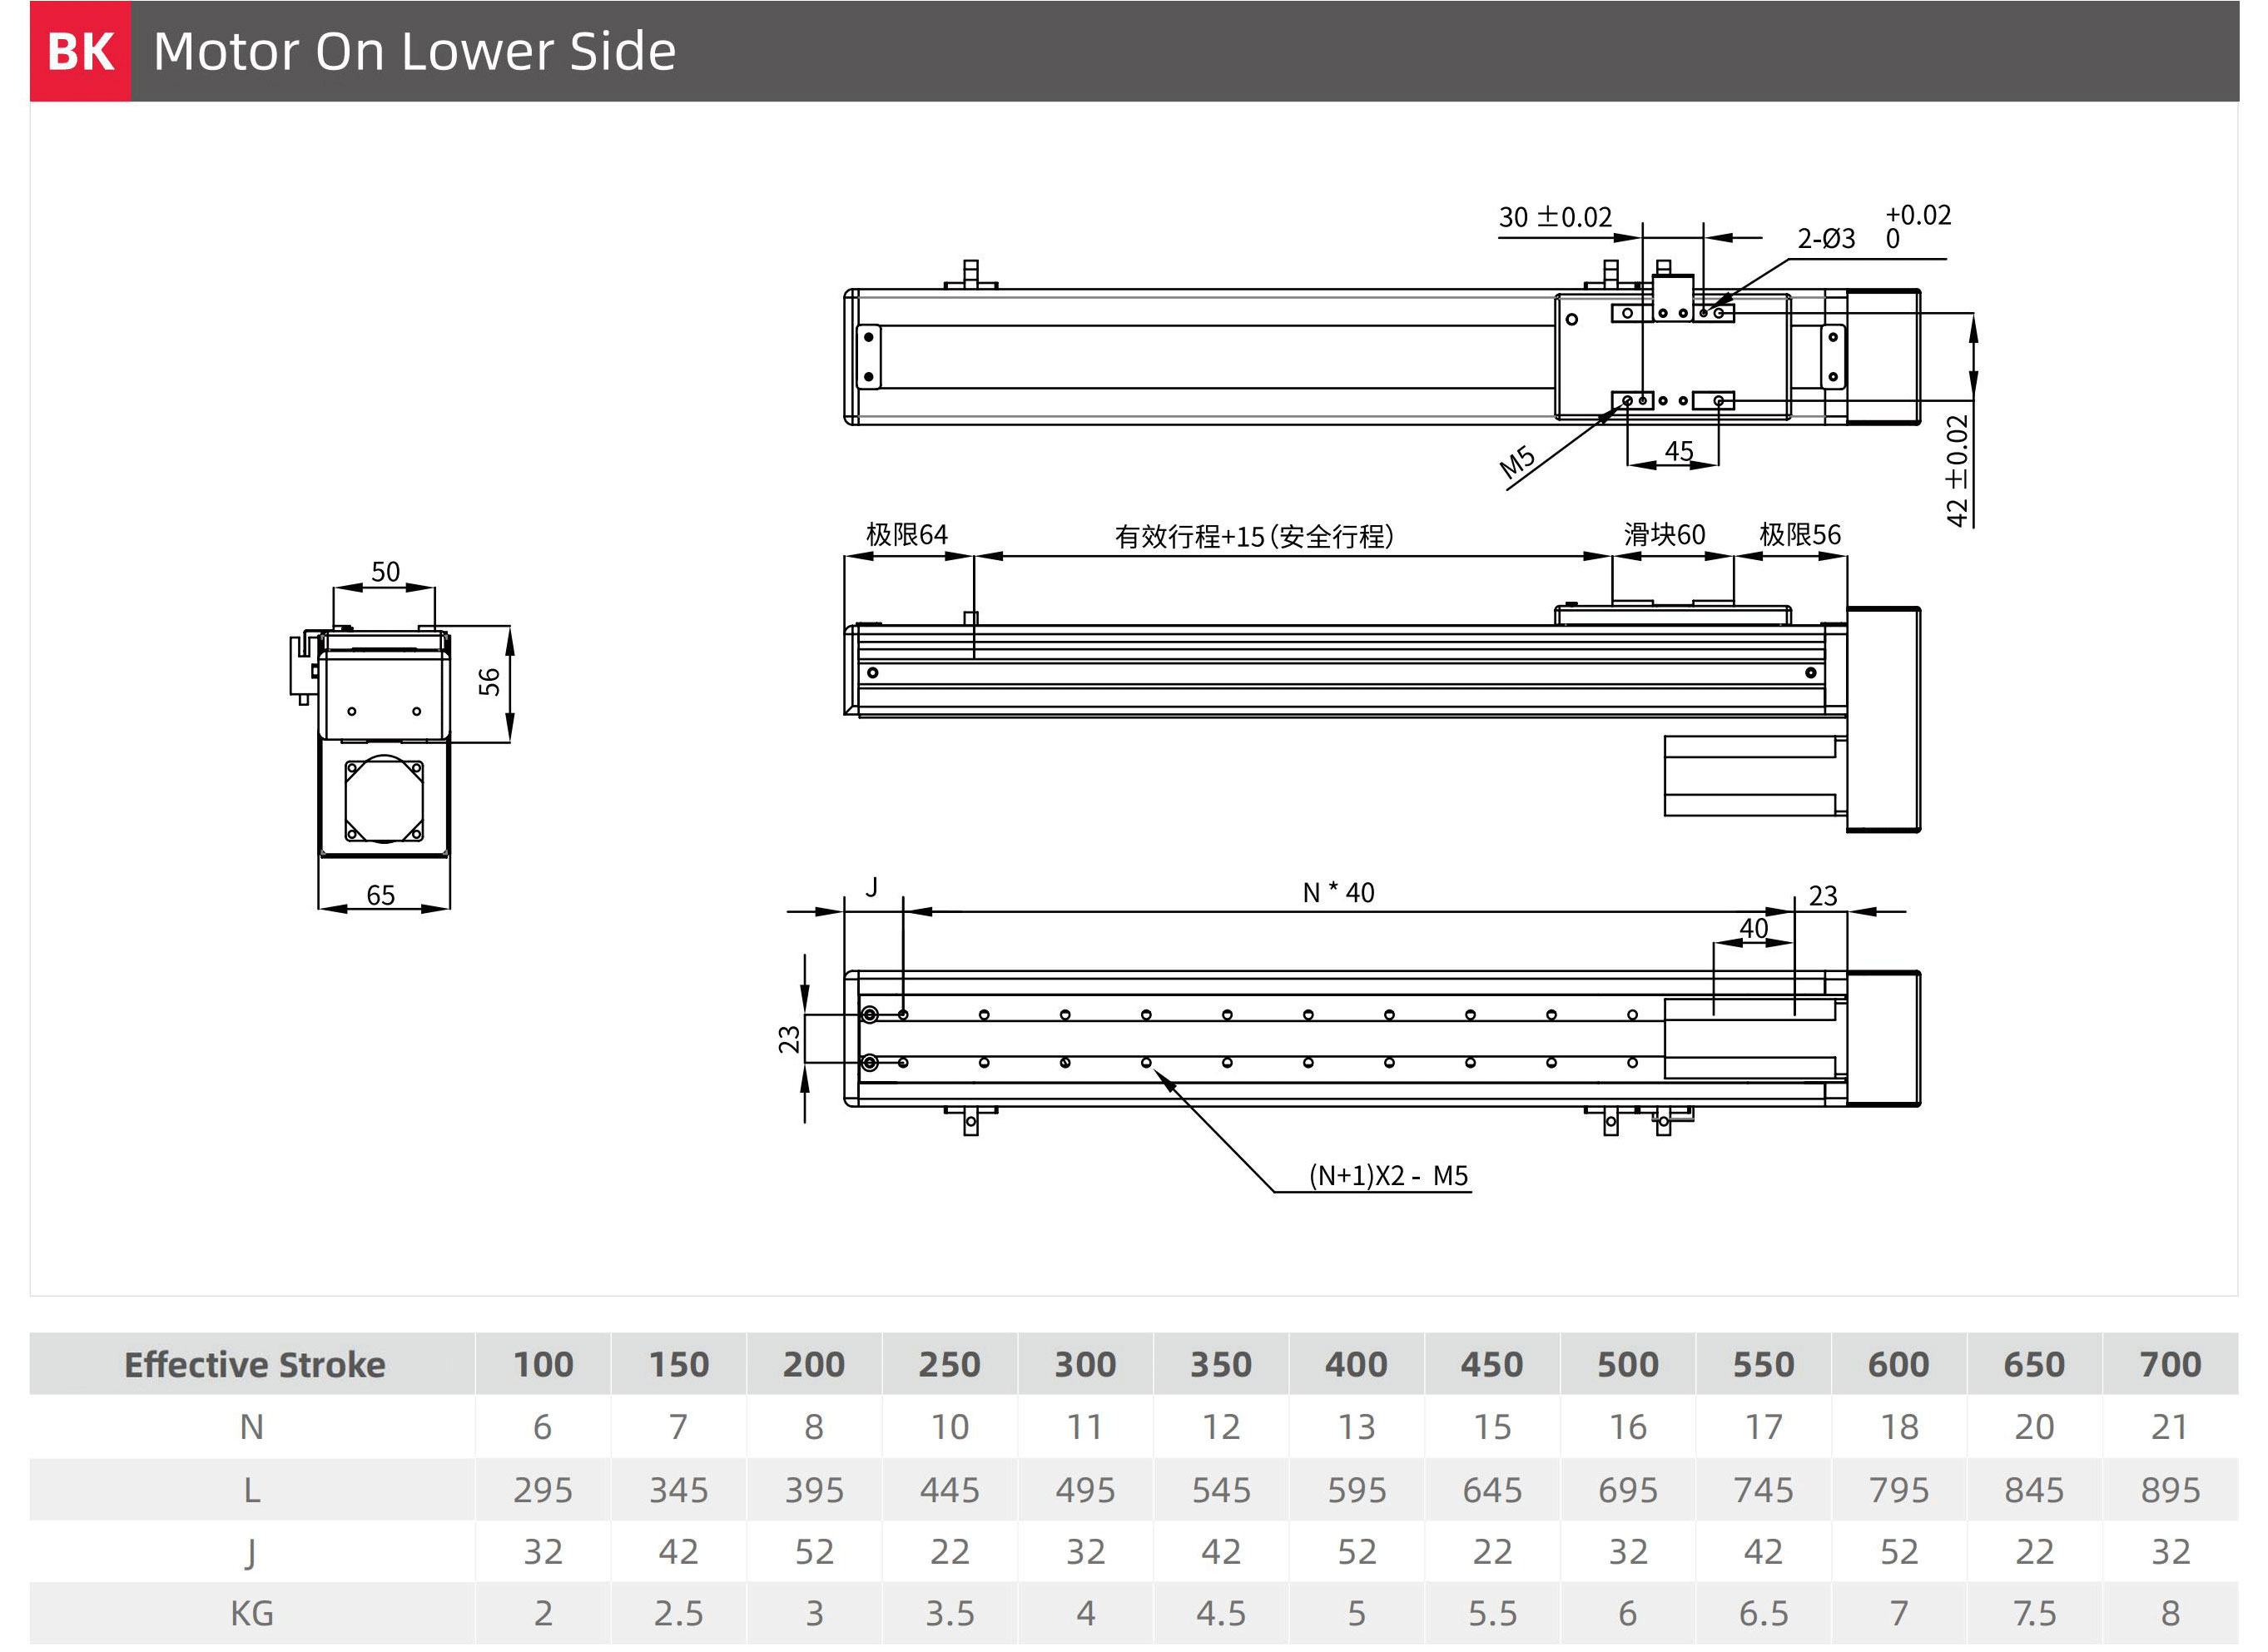Click the J row label in table
Screen dimensions: 2268x1652
pyautogui.click(x=251, y=1552)
